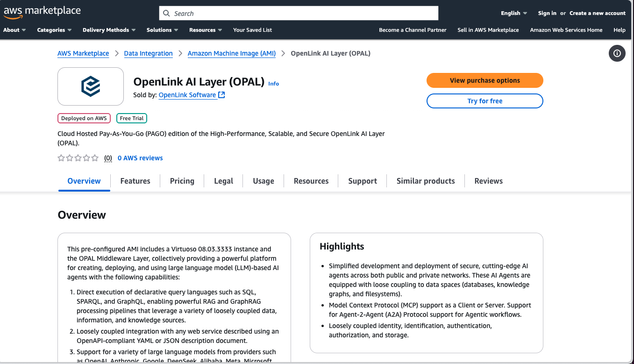The height and width of the screenshot is (364, 634).
Task: Switch to the Usage tab
Action: click(263, 181)
